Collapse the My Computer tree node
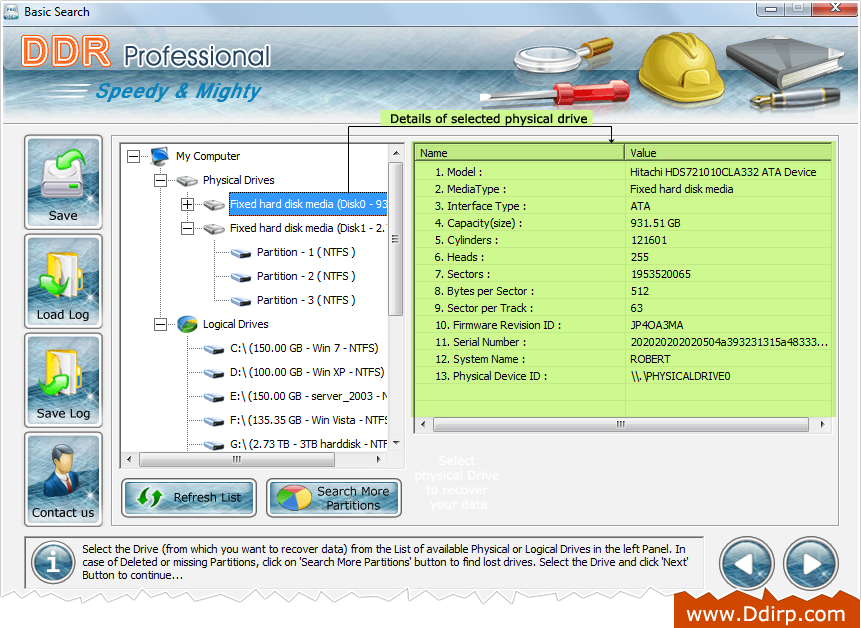 [133, 156]
